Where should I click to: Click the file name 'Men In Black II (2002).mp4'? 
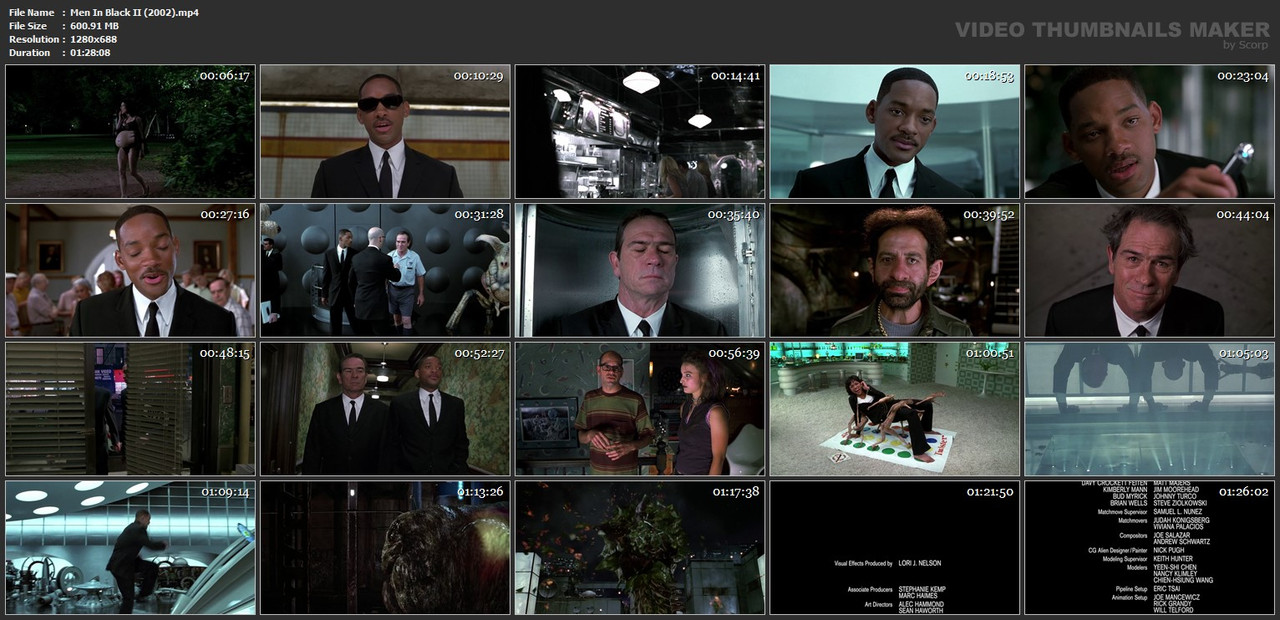coord(134,12)
